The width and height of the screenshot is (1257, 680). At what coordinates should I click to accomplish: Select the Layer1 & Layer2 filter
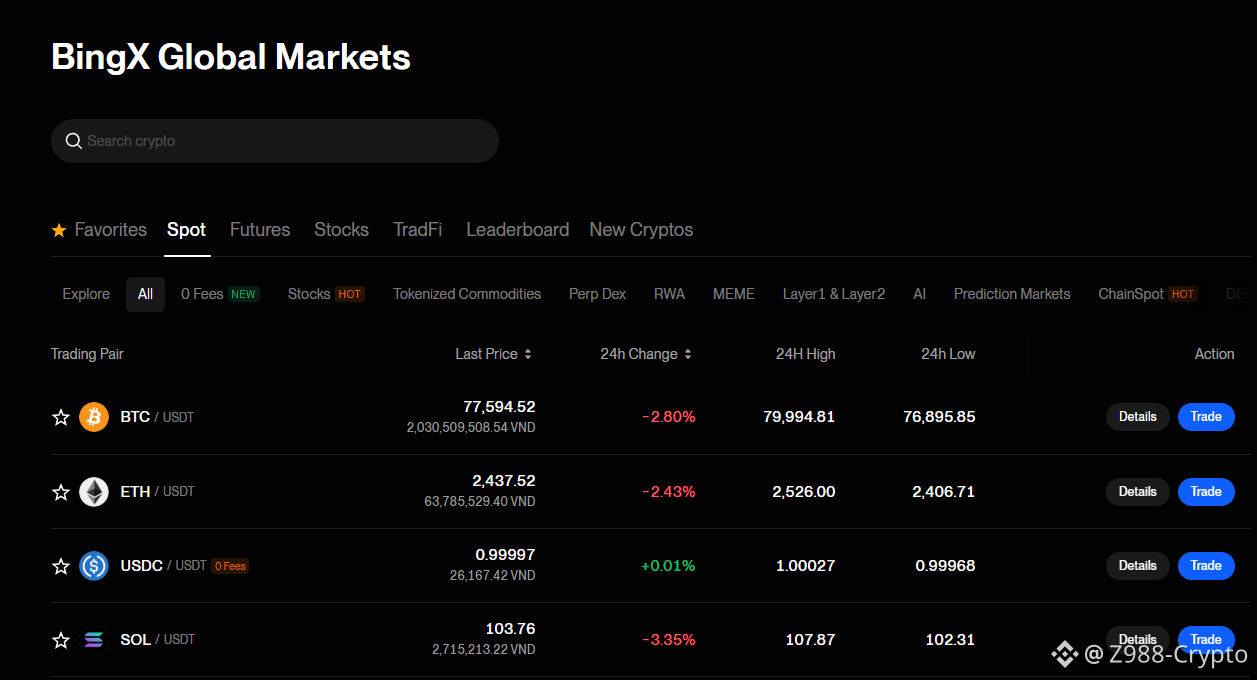[834, 294]
